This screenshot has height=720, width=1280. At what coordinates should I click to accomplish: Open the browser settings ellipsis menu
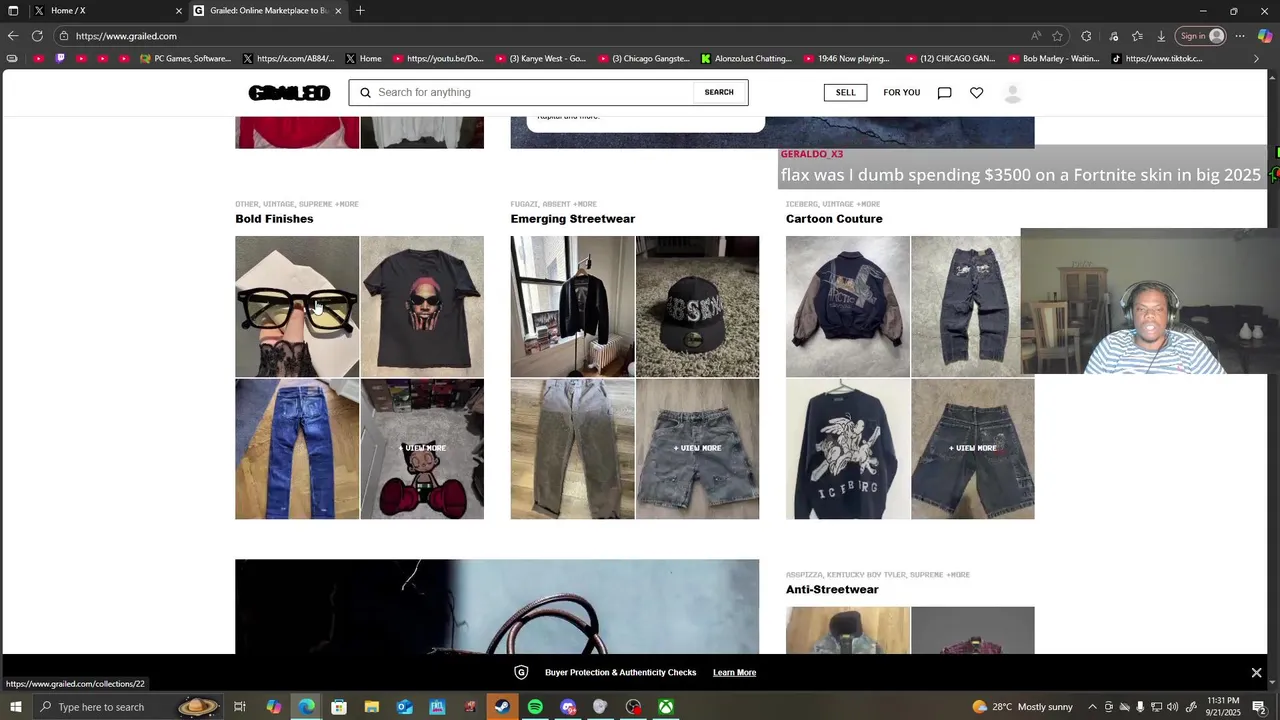tap(1240, 36)
